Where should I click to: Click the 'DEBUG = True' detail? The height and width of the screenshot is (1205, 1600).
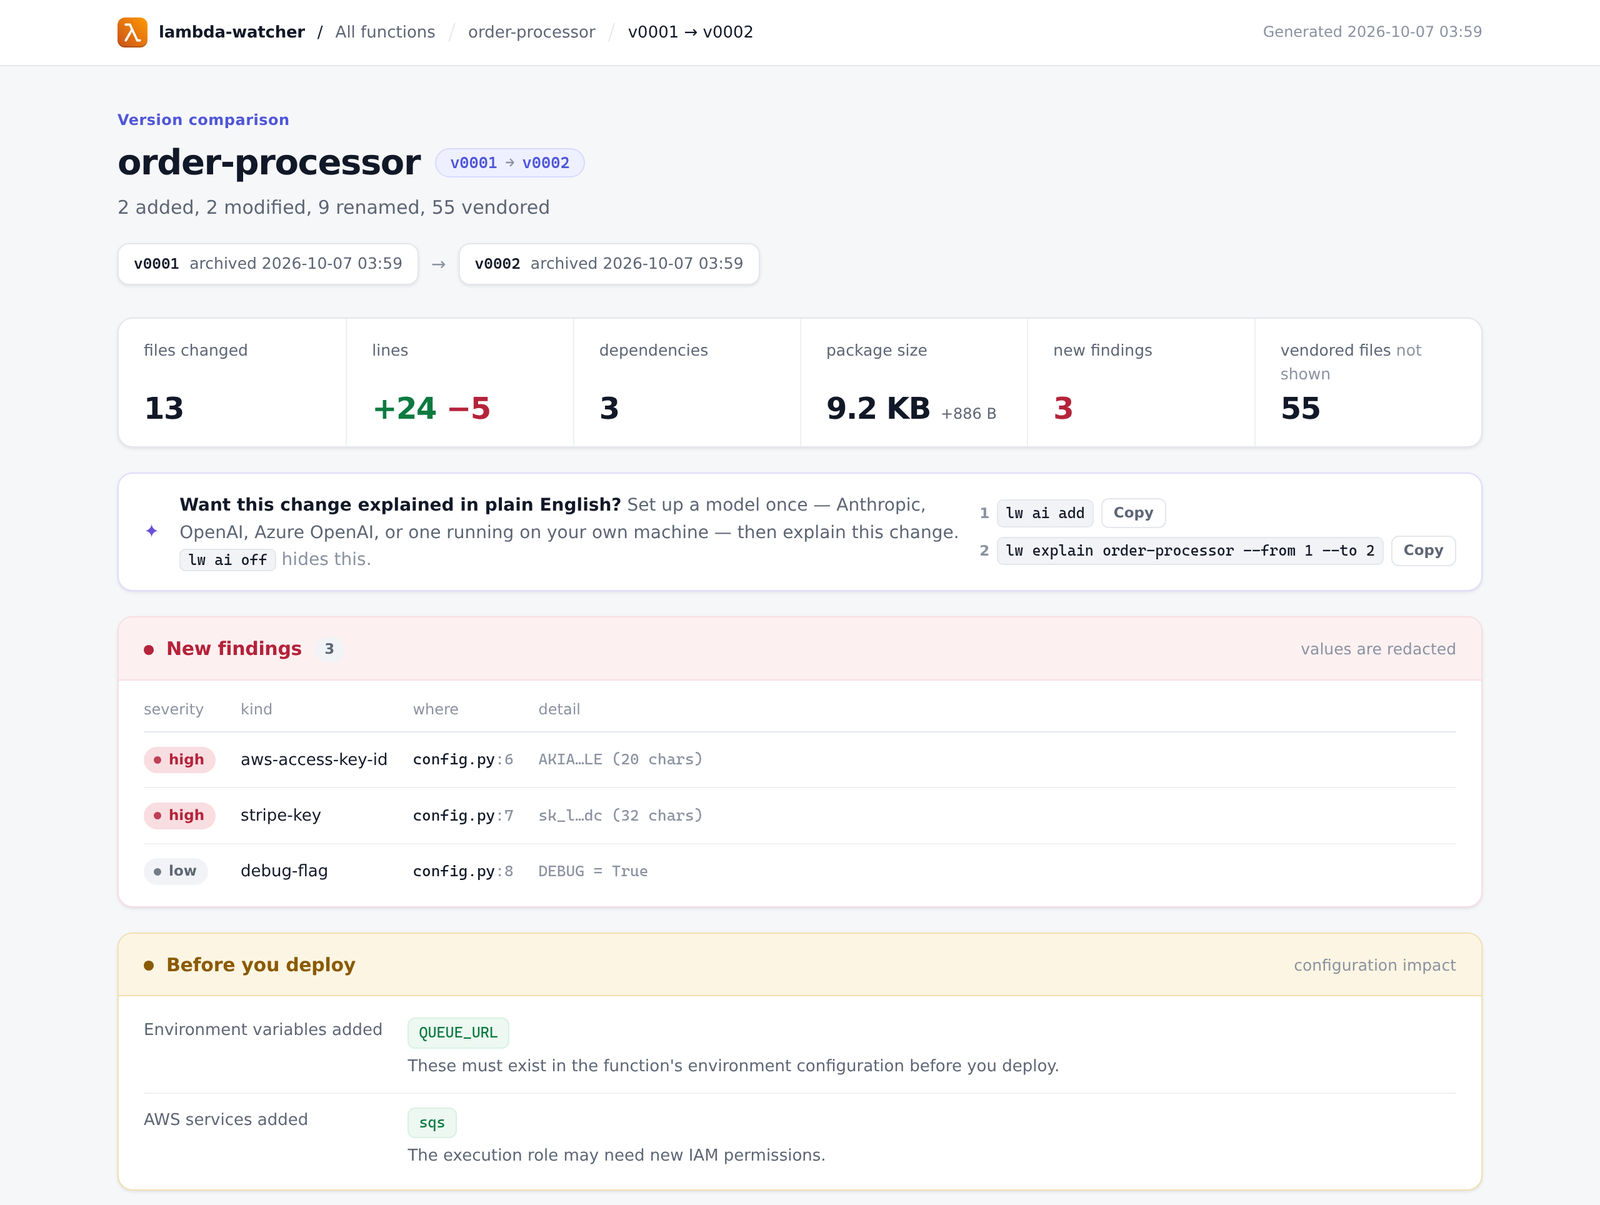[x=593, y=872]
